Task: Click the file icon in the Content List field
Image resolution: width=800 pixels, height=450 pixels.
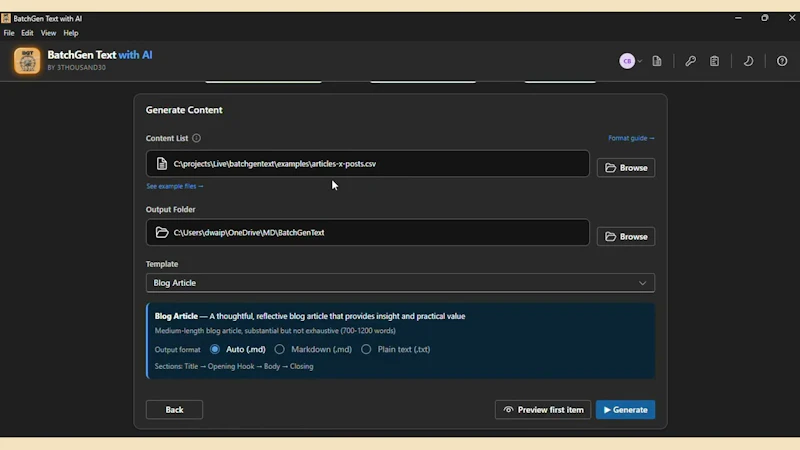Action: click(x=162, y=164)
